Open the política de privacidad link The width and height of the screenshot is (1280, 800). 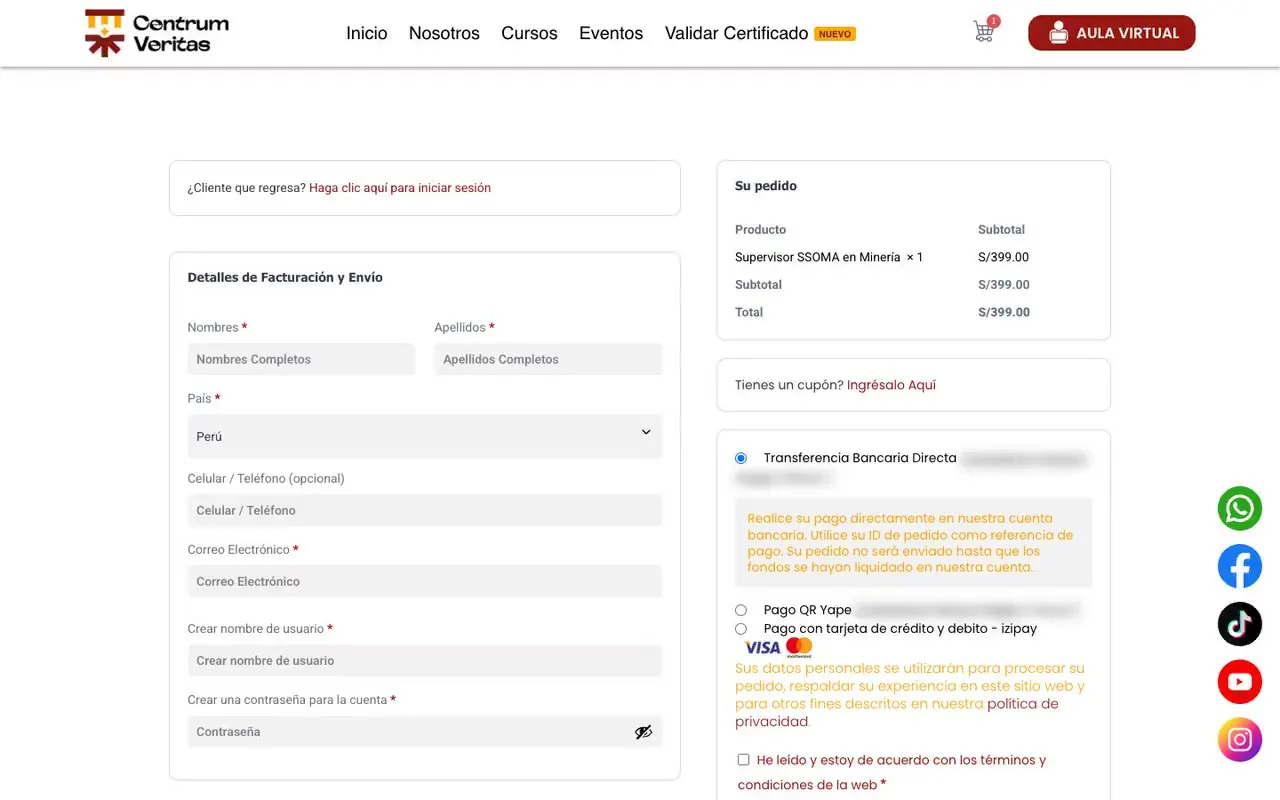tap(897, 713)
